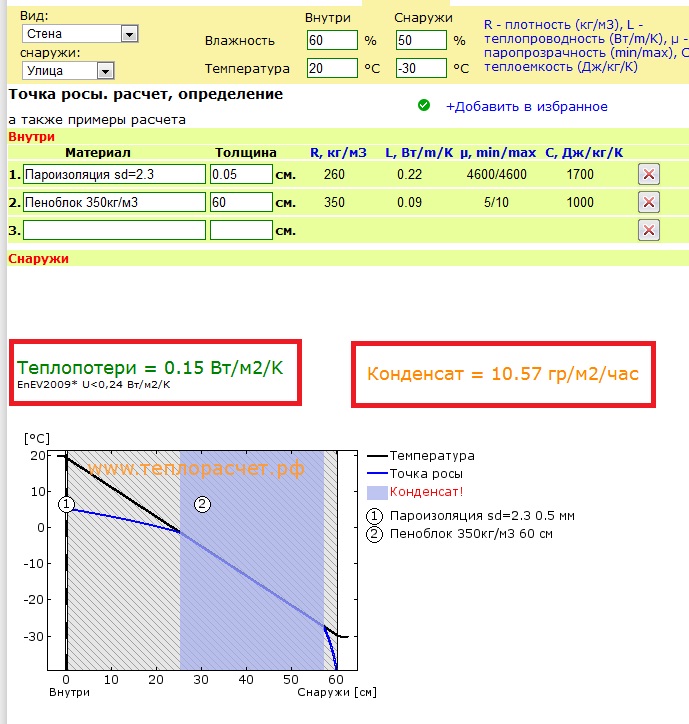Viewport: 689px width, 724px height.
Task: Click the heat capacity value 1000
Action: click(x=580, y=202)
